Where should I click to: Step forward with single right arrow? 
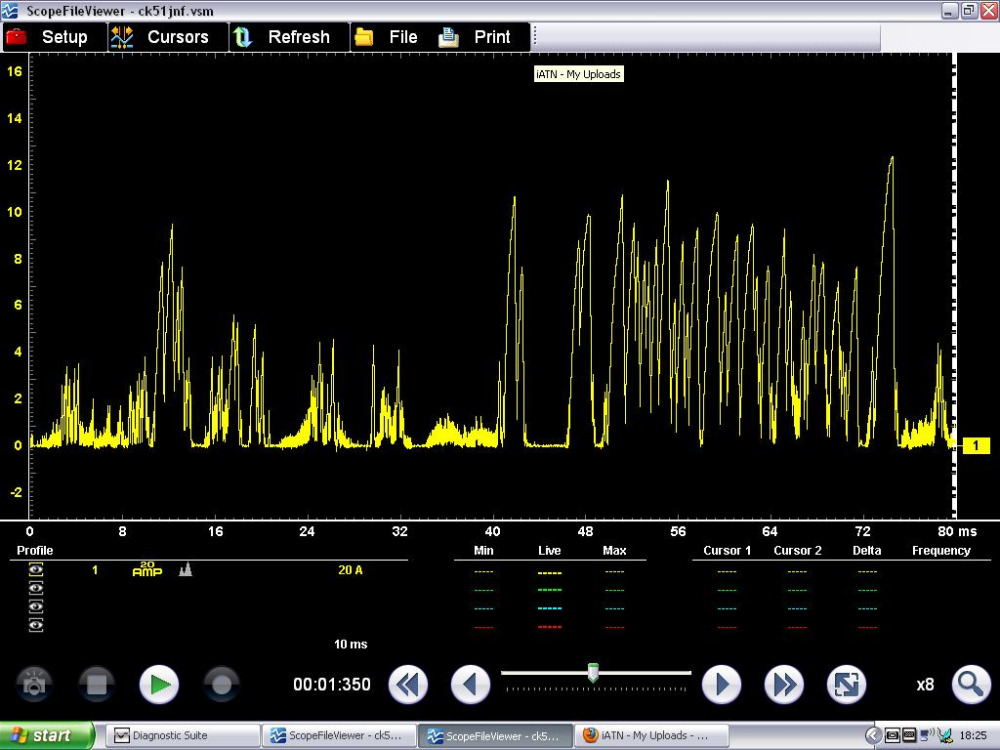721,685
